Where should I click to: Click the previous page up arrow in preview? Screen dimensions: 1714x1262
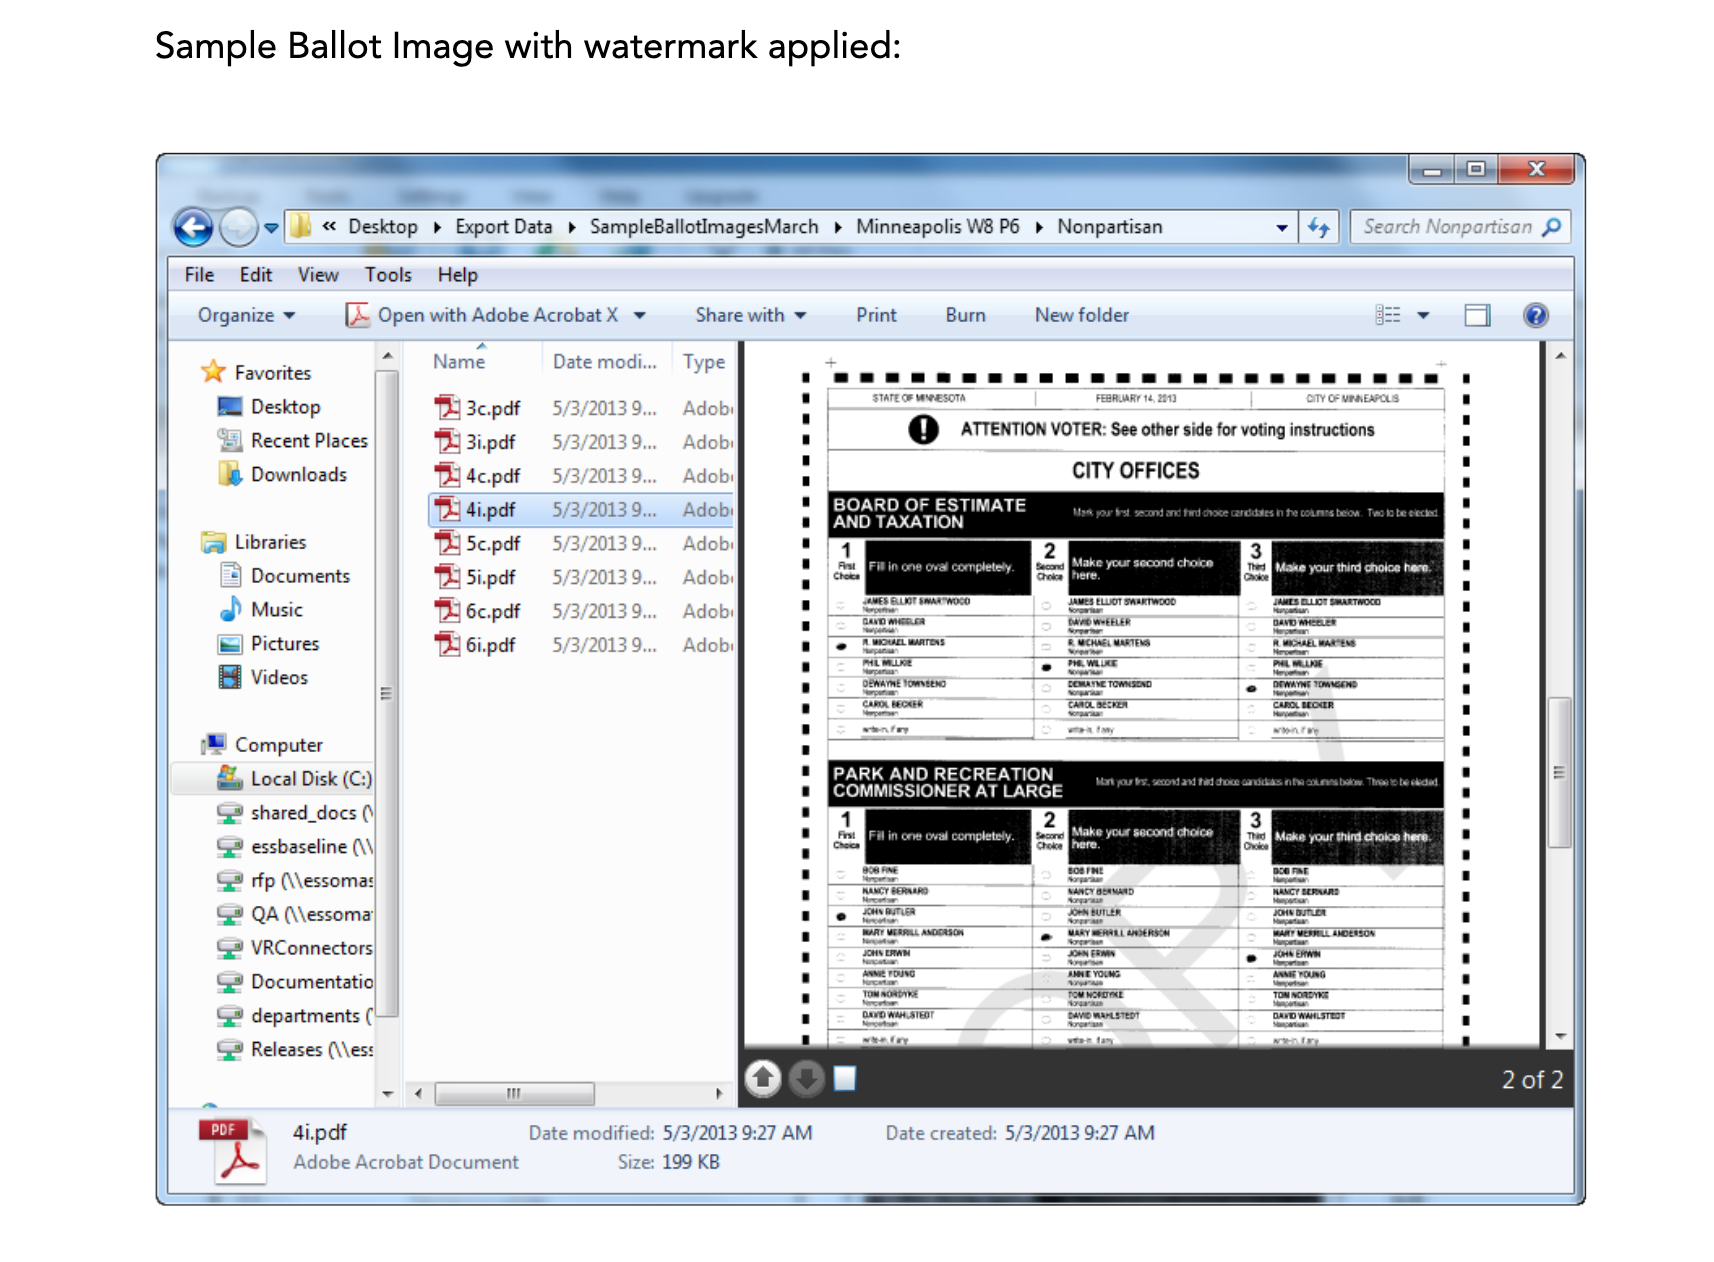point(763,1078)
